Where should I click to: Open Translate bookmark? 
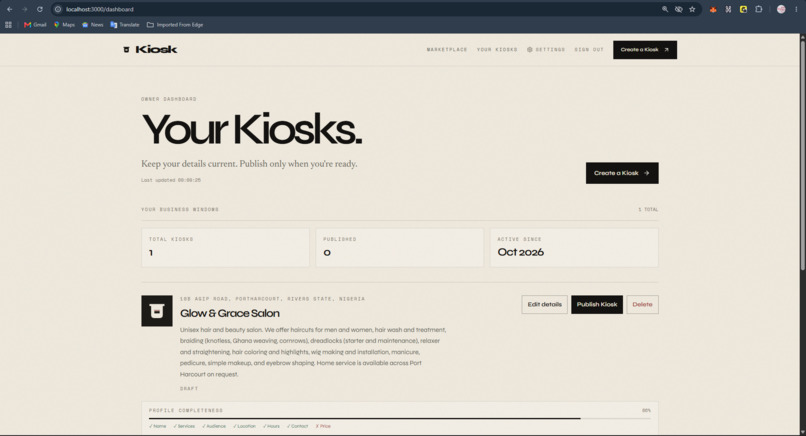point(124,25)
